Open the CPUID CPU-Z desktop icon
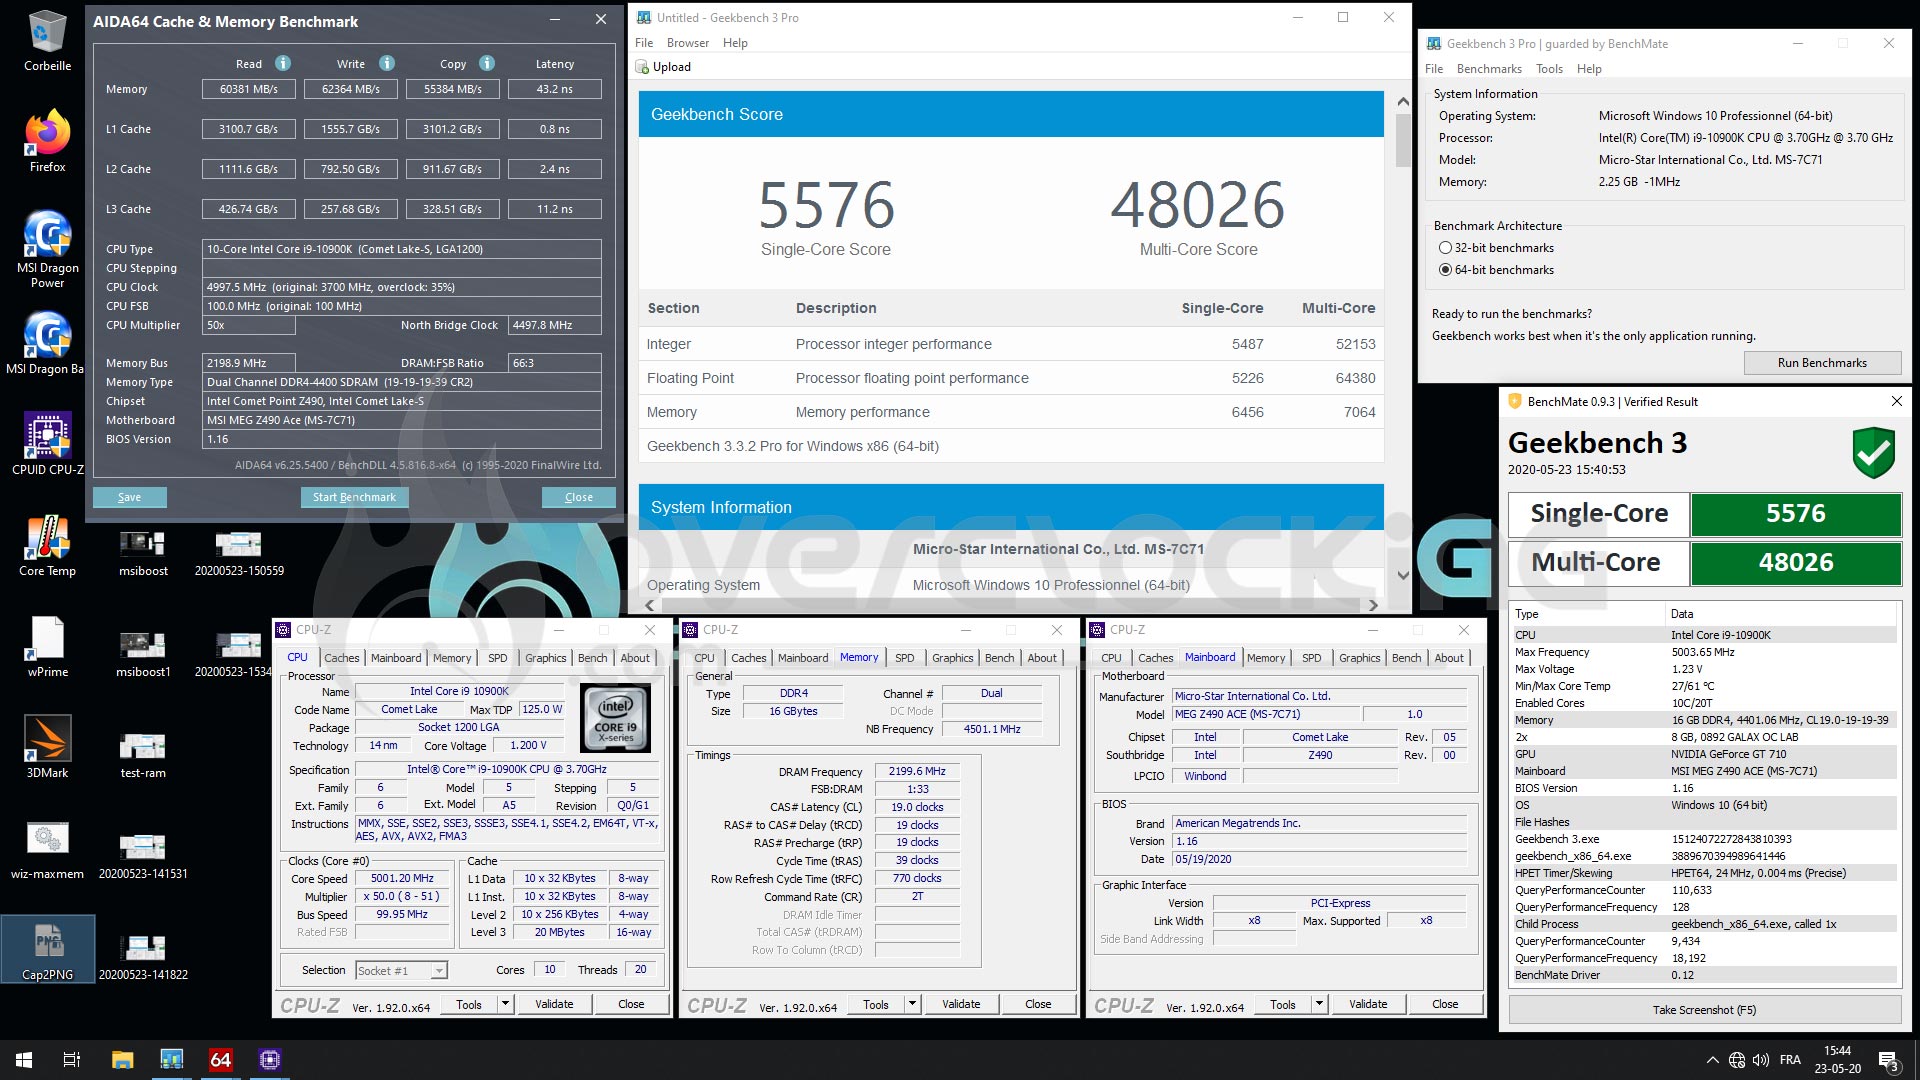 [x=47, y=443]
